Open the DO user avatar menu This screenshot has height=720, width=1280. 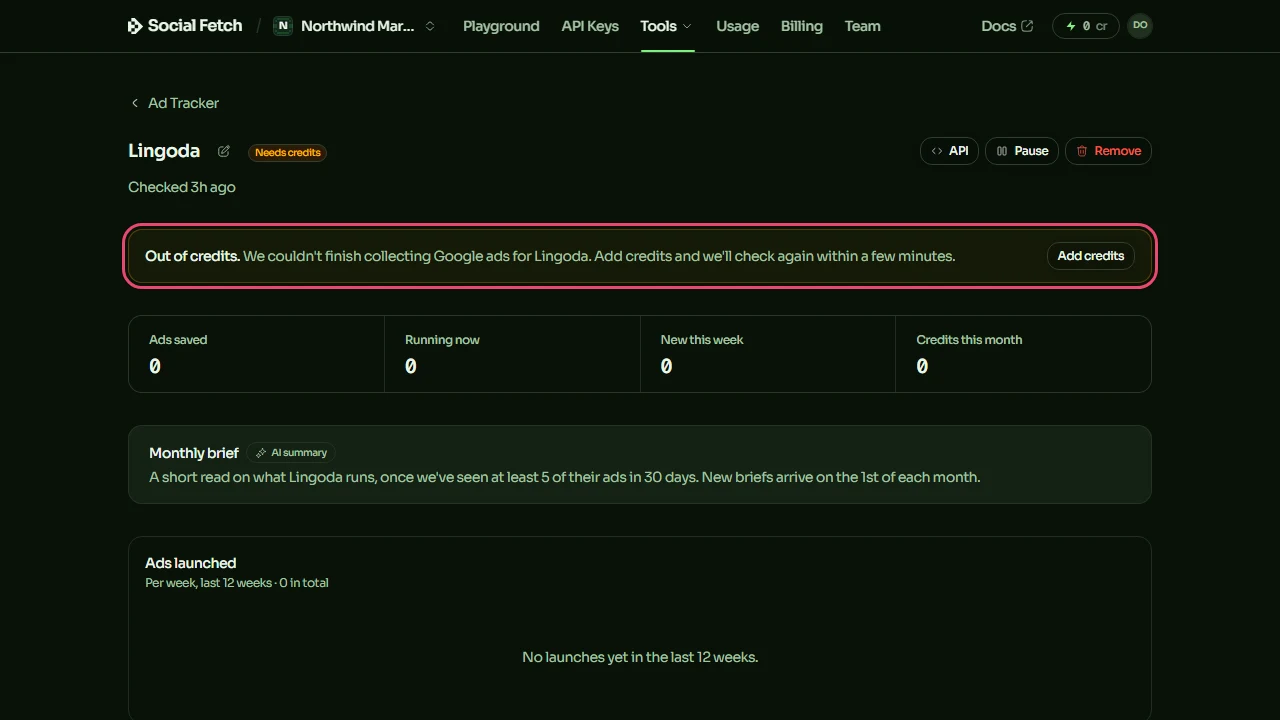1140,26
